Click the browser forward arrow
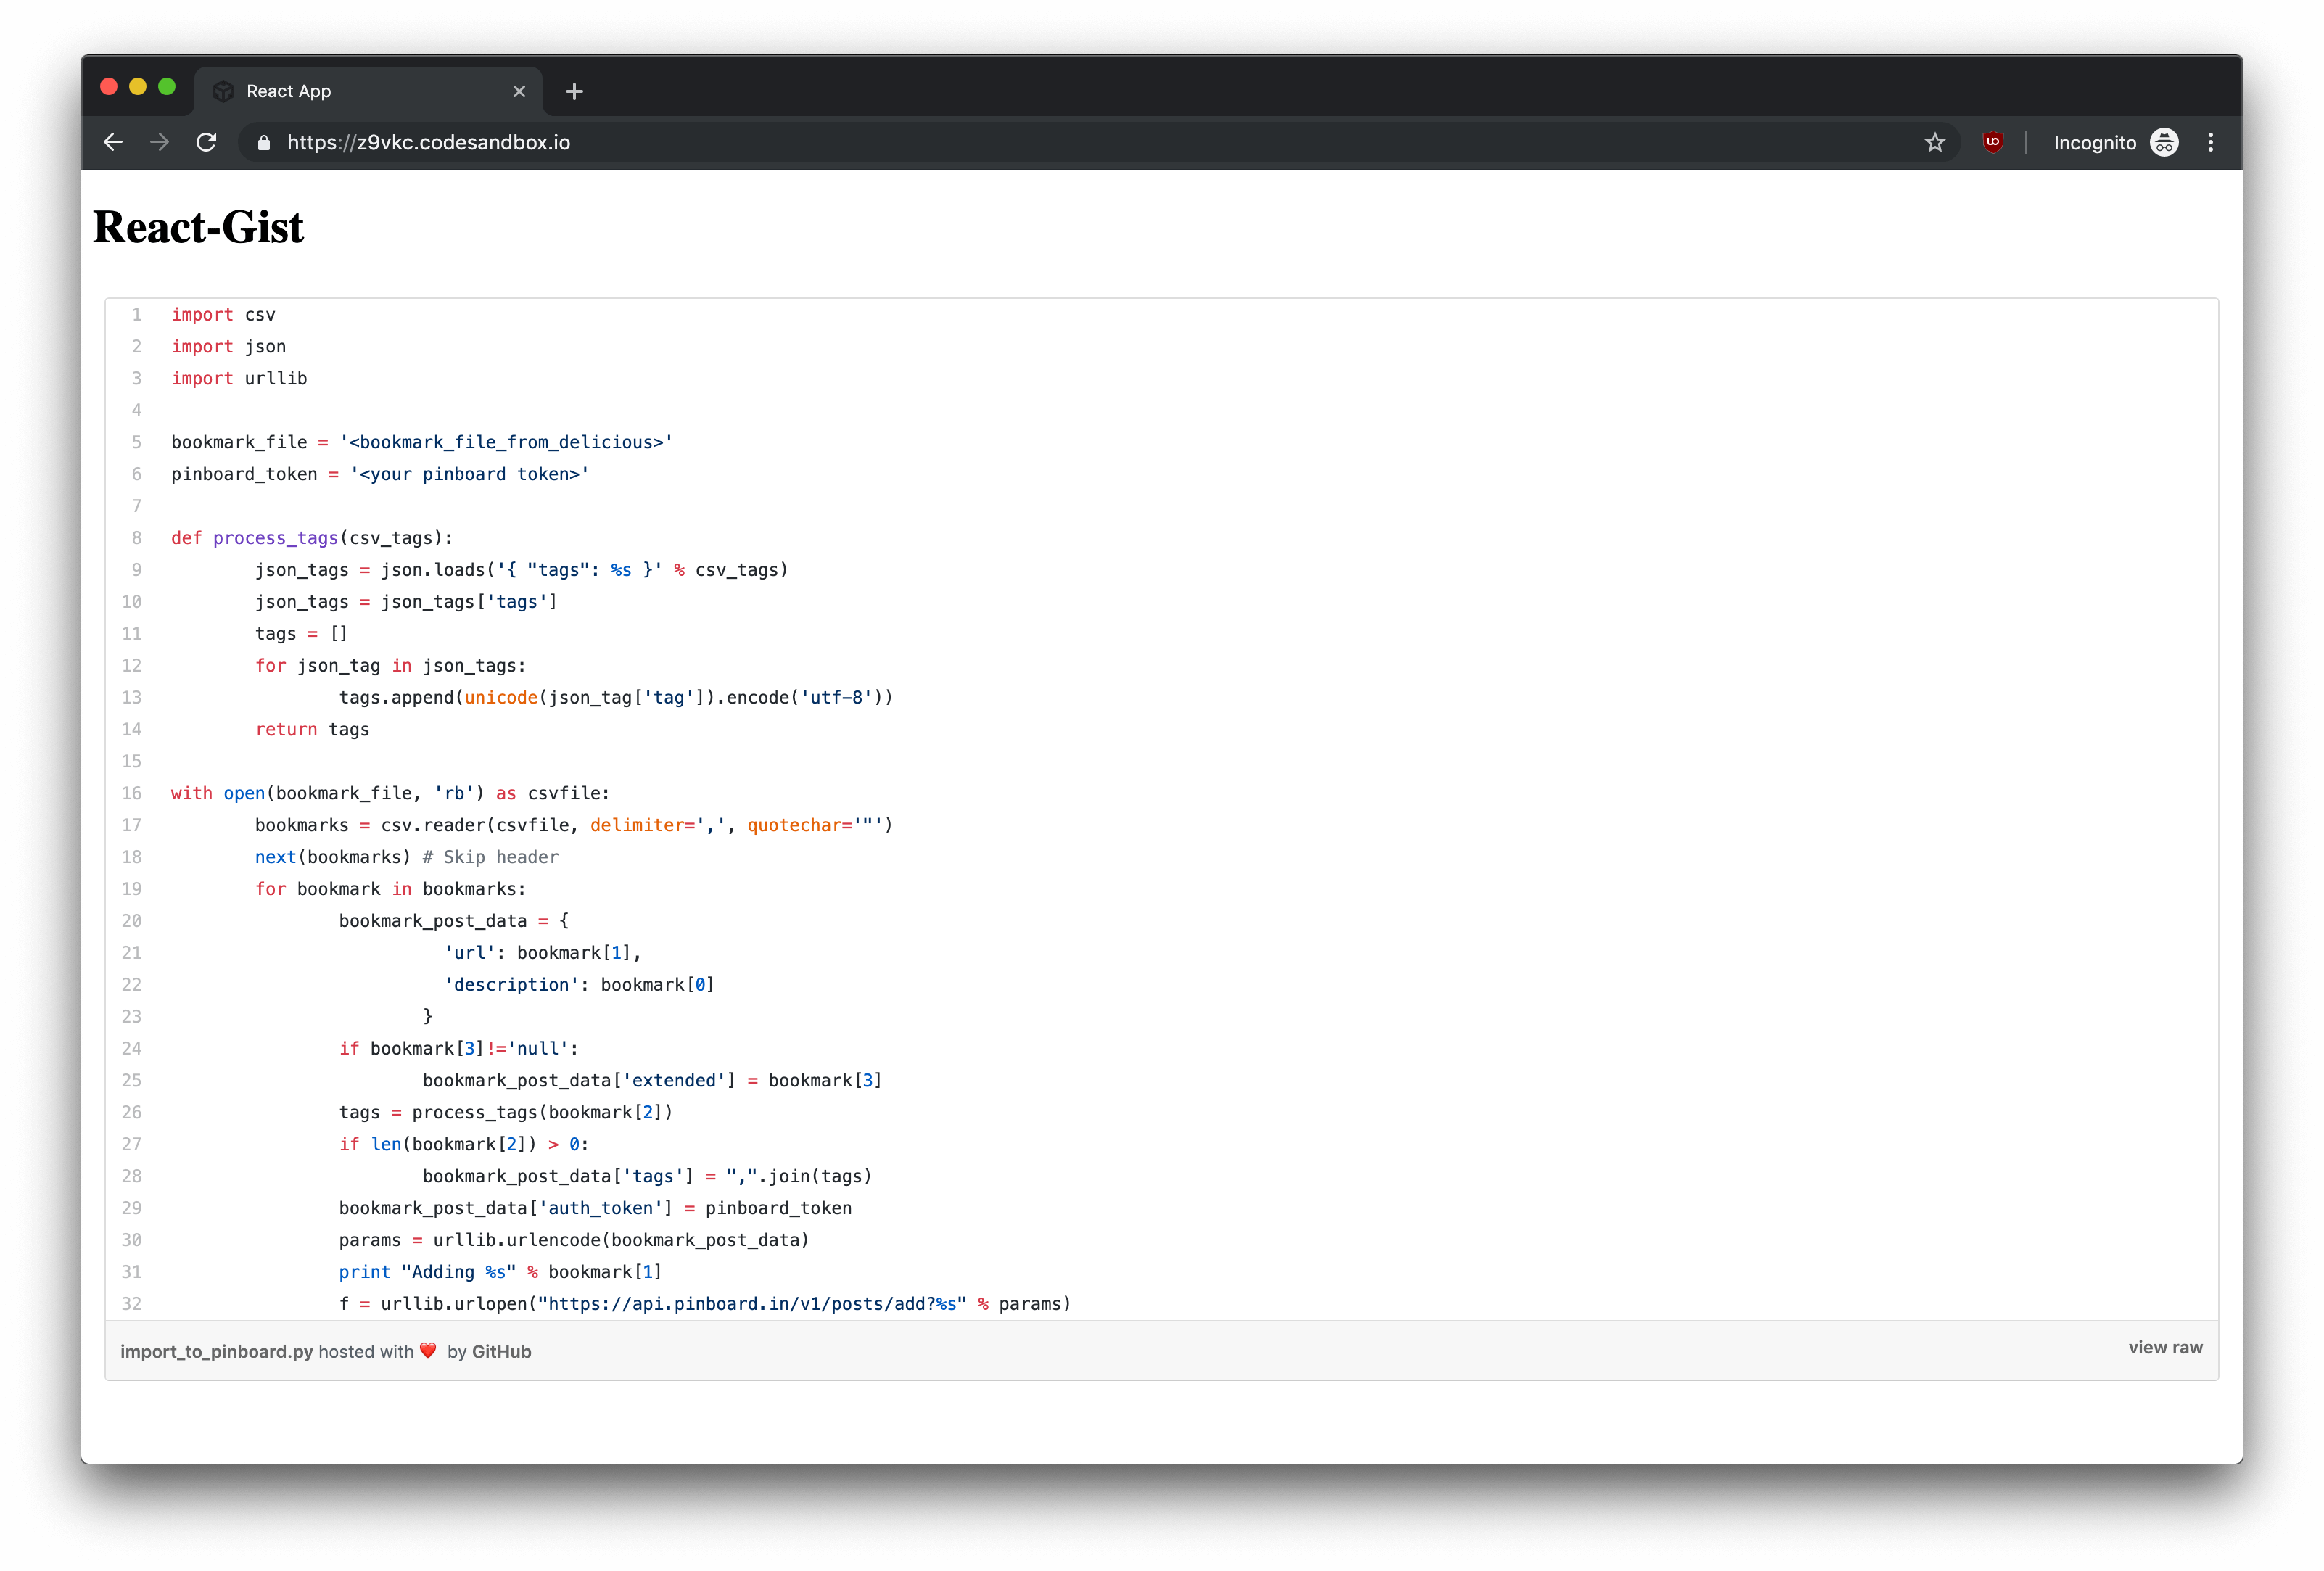The height and width of the screenshot is (1571, 2324). click(159, 142)
